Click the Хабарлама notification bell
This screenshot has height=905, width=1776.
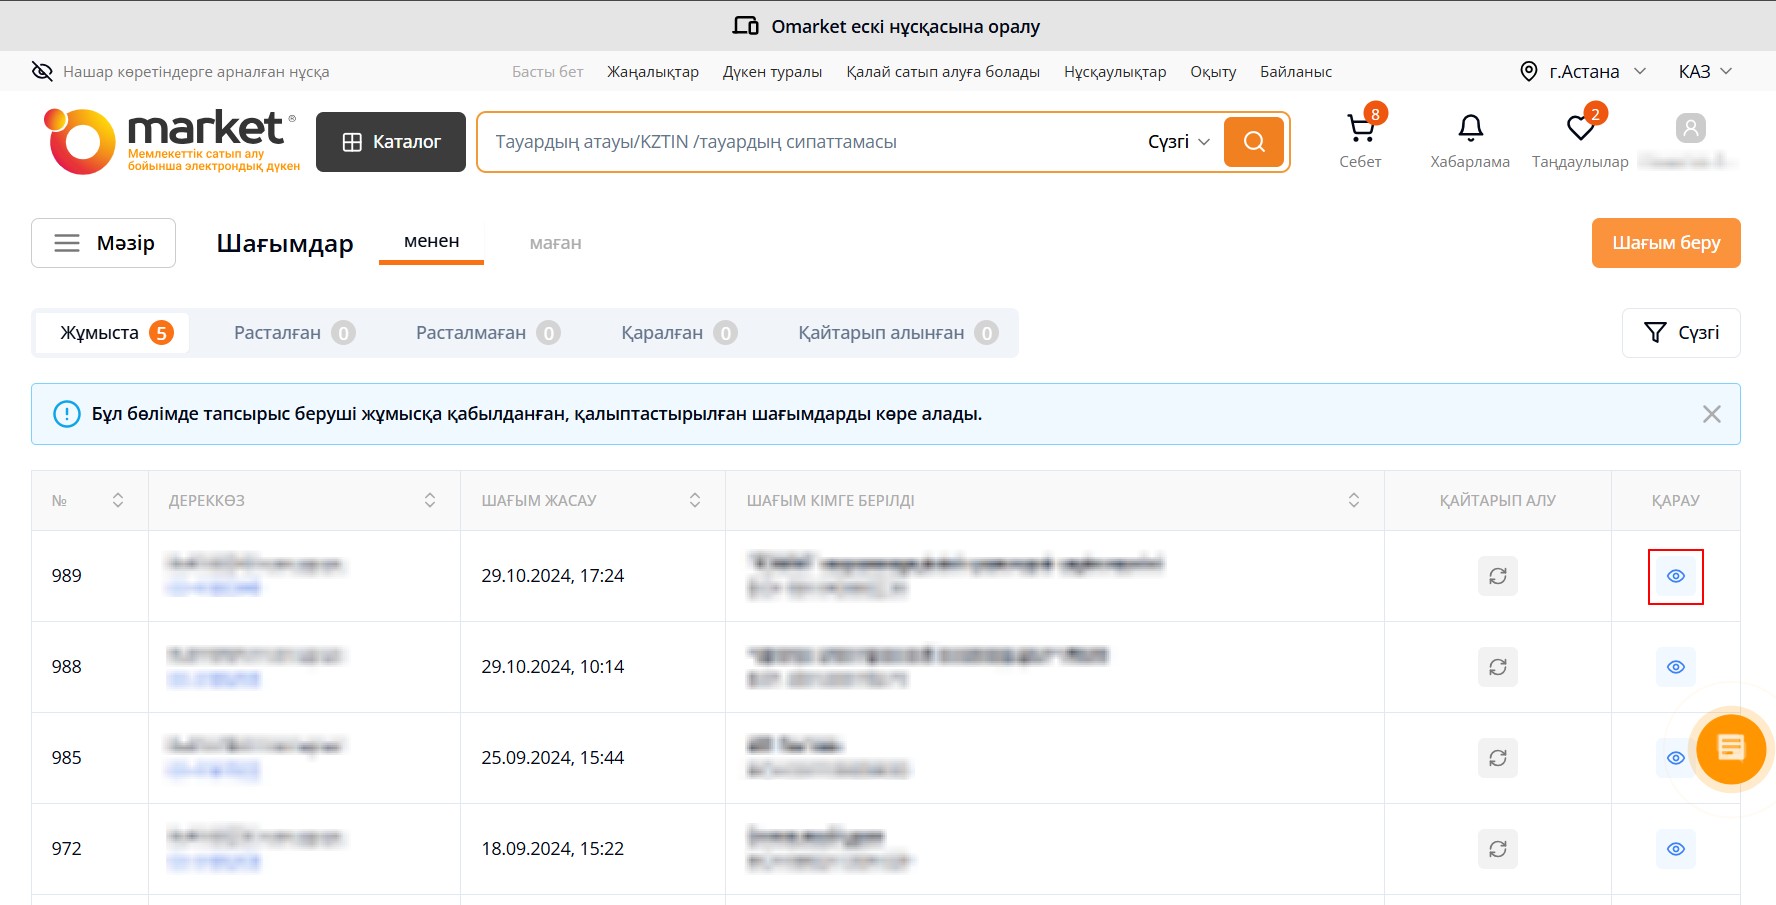1470,129
